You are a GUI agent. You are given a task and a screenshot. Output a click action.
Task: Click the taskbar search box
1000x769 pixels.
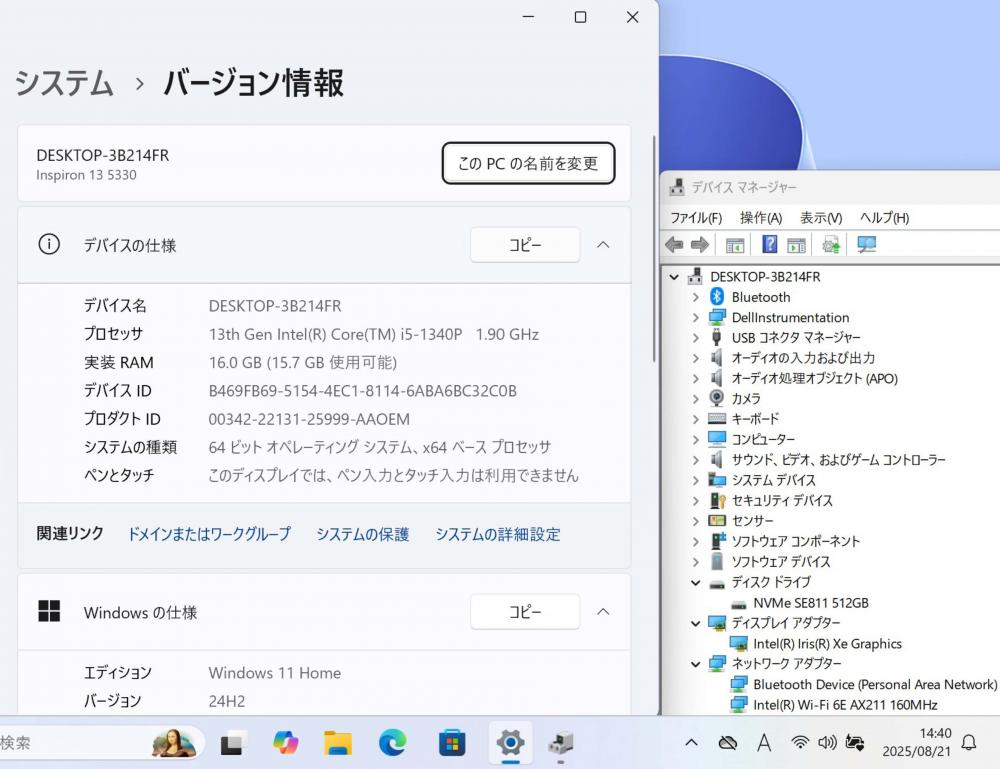coord(101,743)
